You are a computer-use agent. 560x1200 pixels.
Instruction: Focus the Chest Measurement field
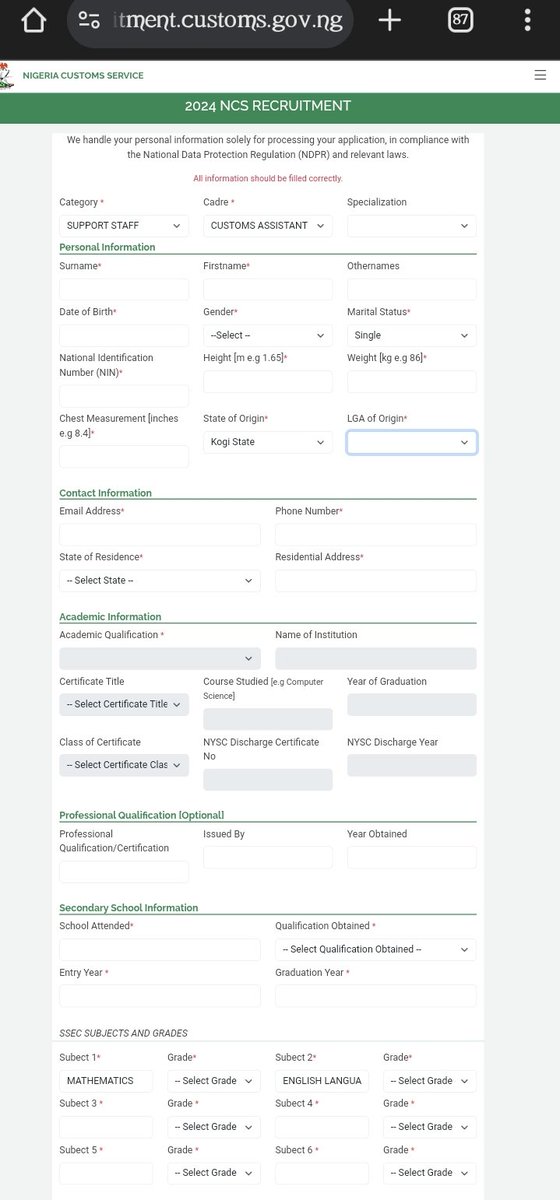124,456
